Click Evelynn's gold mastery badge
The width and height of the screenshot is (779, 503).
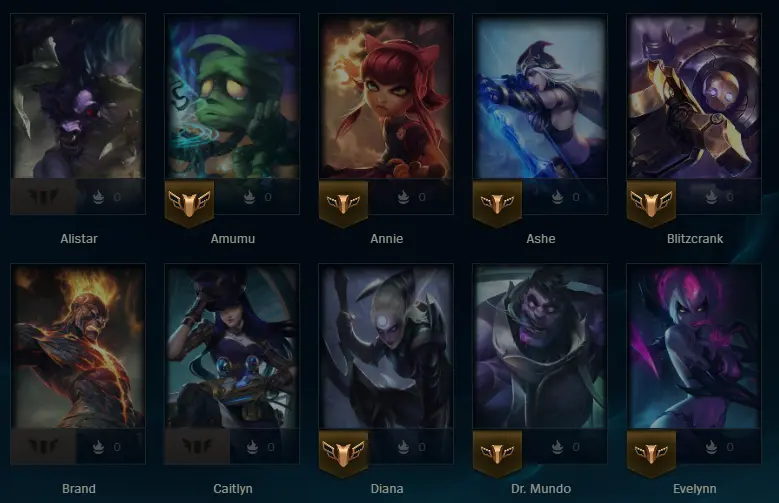point(651,453)
